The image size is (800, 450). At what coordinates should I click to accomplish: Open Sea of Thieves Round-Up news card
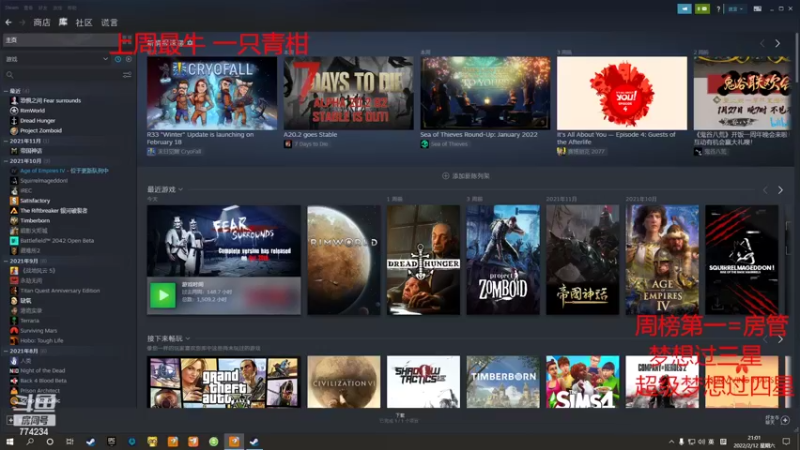pyautogui.click(x=485, y=93)
